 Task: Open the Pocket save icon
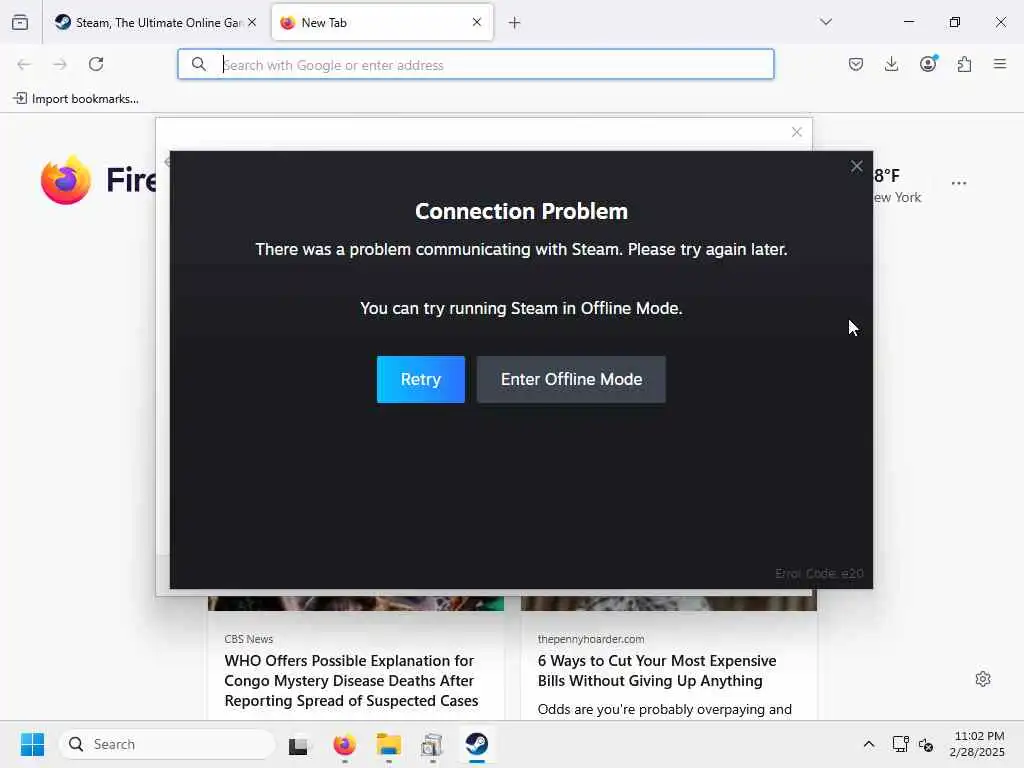tap(856, 64)
